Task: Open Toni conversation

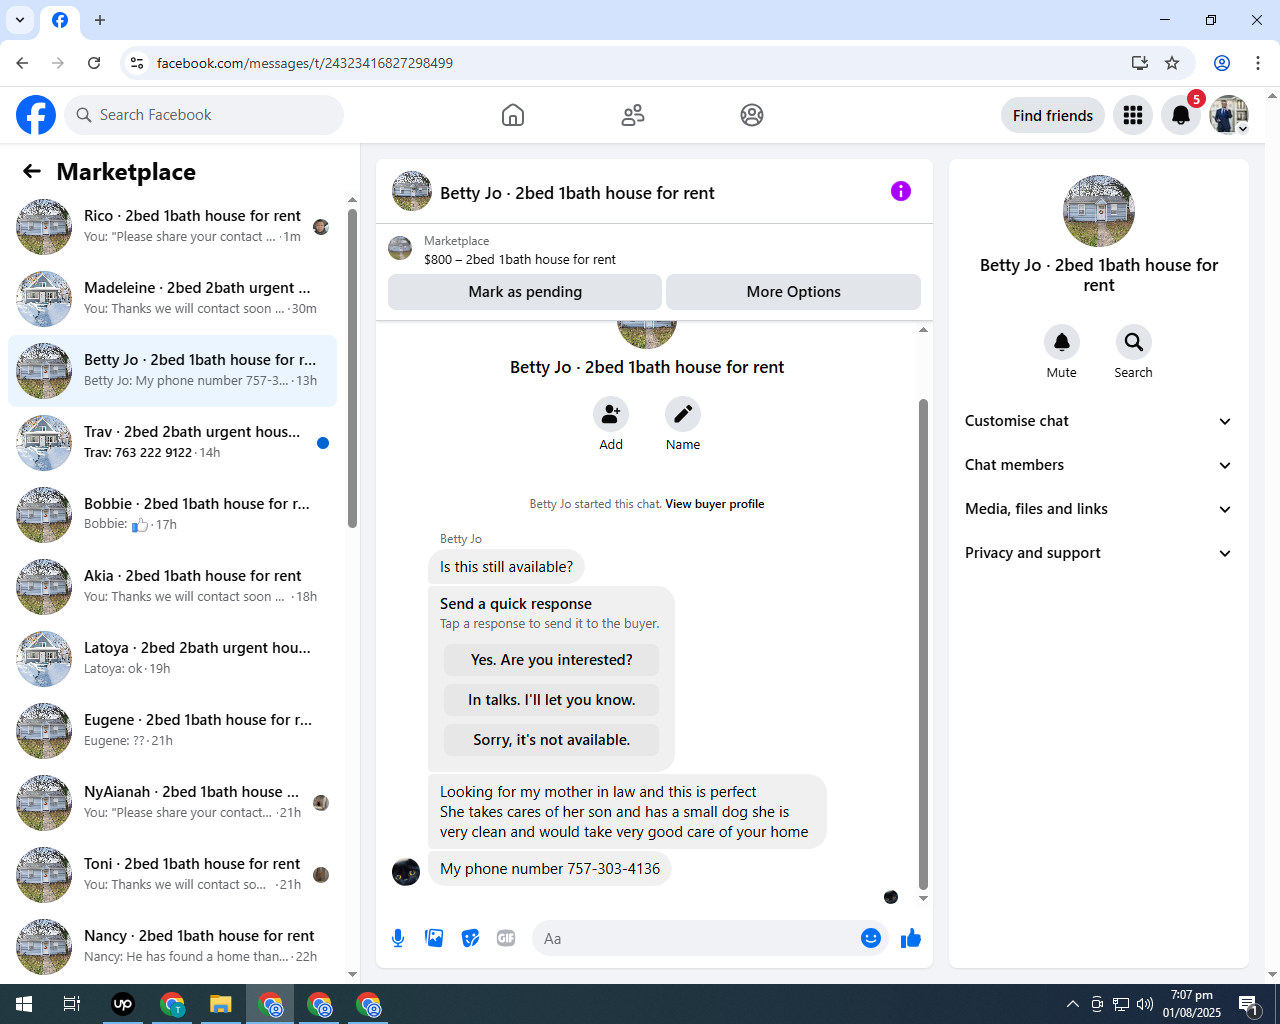Action: coord(173,875)
